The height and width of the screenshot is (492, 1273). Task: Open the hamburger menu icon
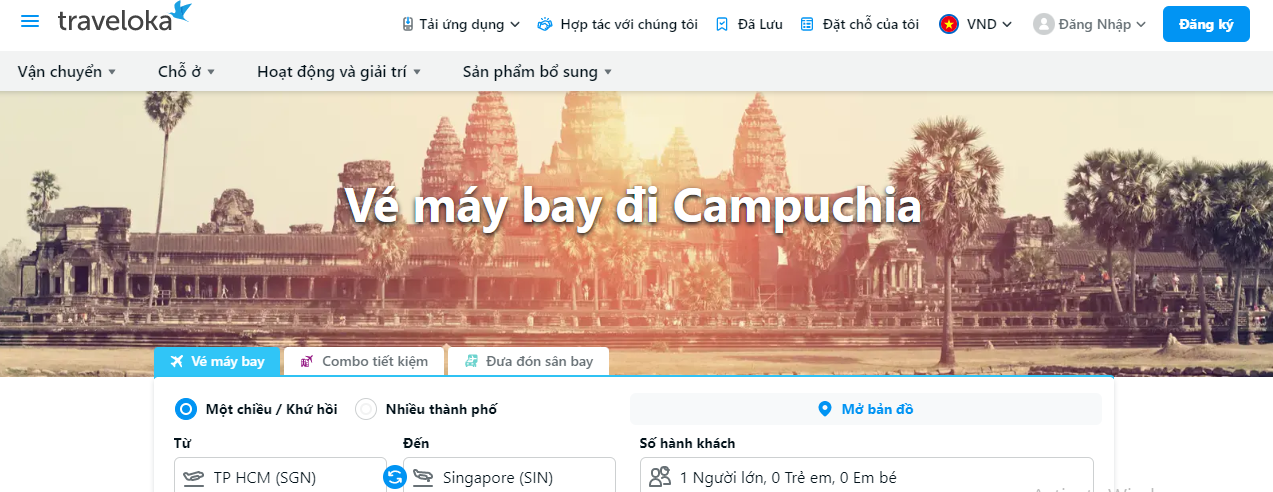point(30,22)
